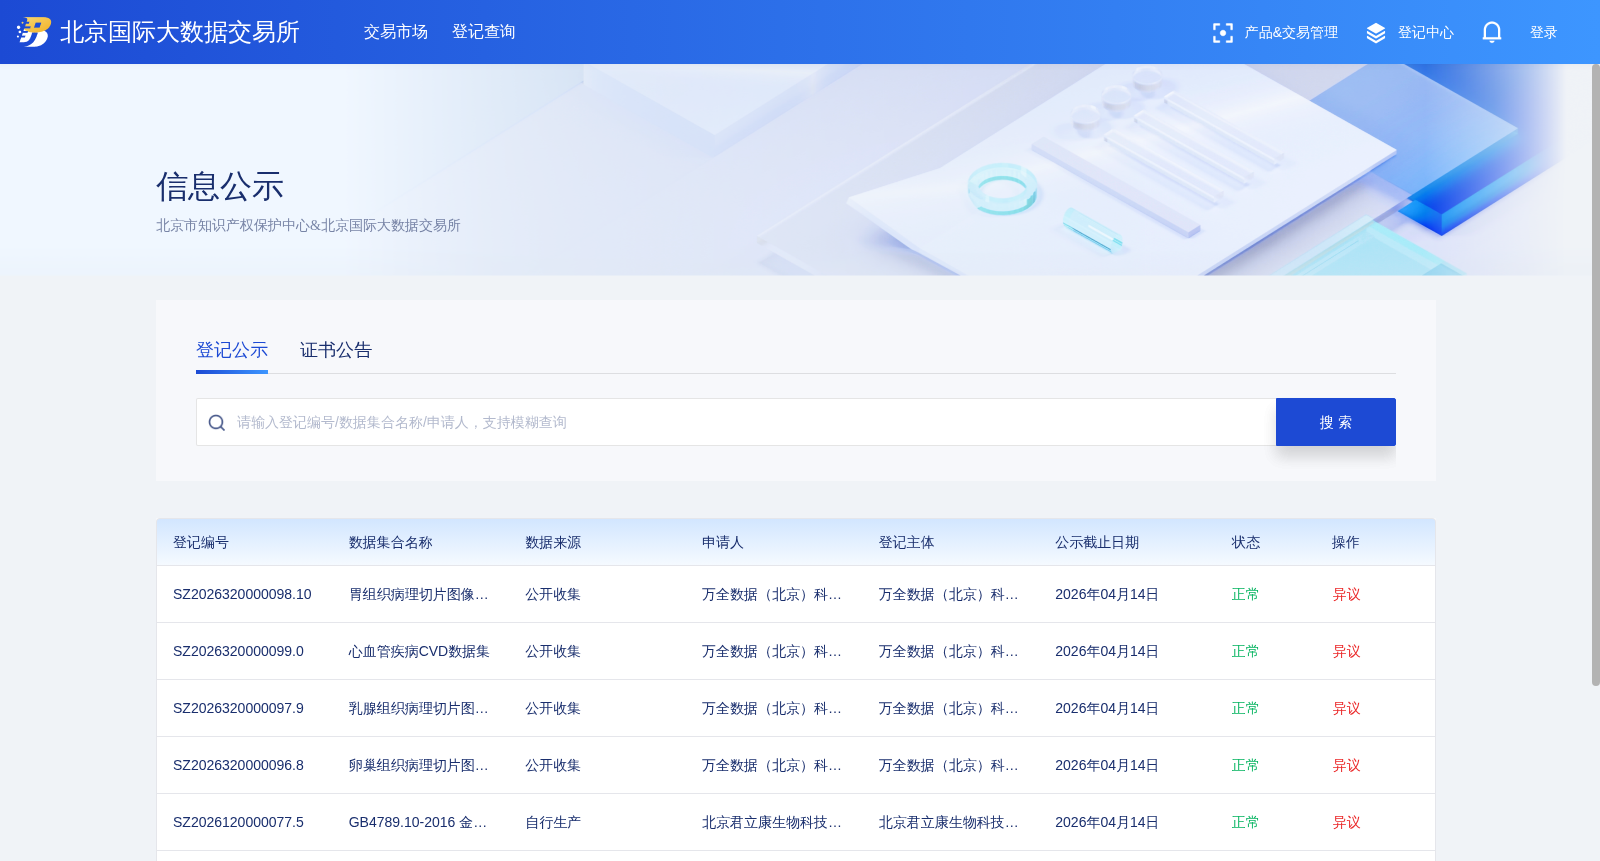Click dataset name 胃组织病理切片图像…
This screenshot has width=1600, height=861.
pyautogui.click(x=418, y=594)
